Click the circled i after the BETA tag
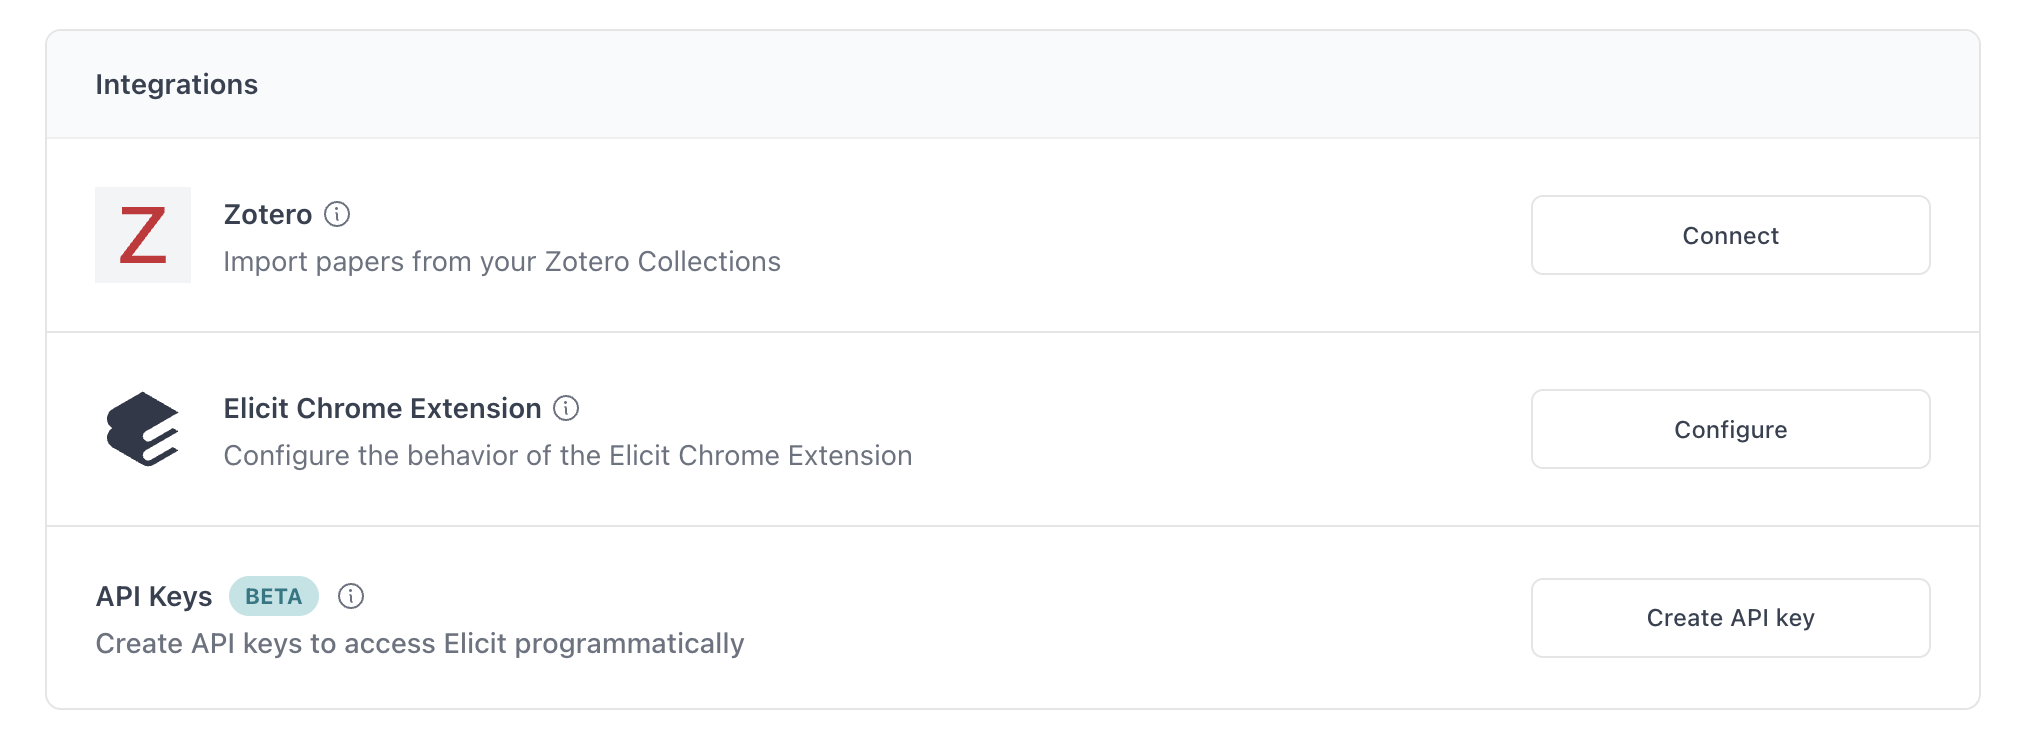Screen dimensions: 2030x740 click(x=351, y=596)
